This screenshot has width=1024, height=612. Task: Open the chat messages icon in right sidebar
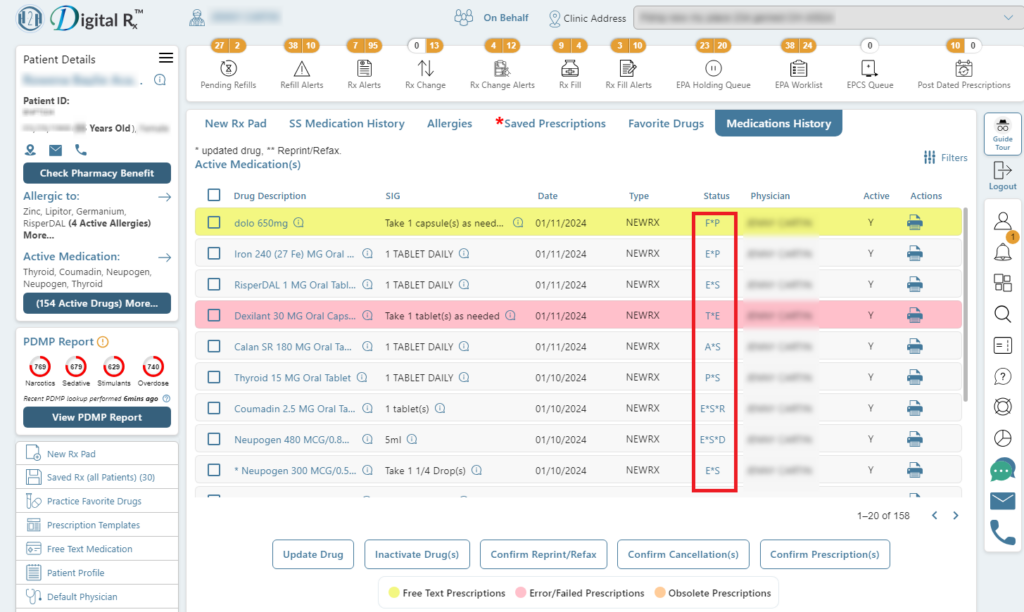(1002, 470)
